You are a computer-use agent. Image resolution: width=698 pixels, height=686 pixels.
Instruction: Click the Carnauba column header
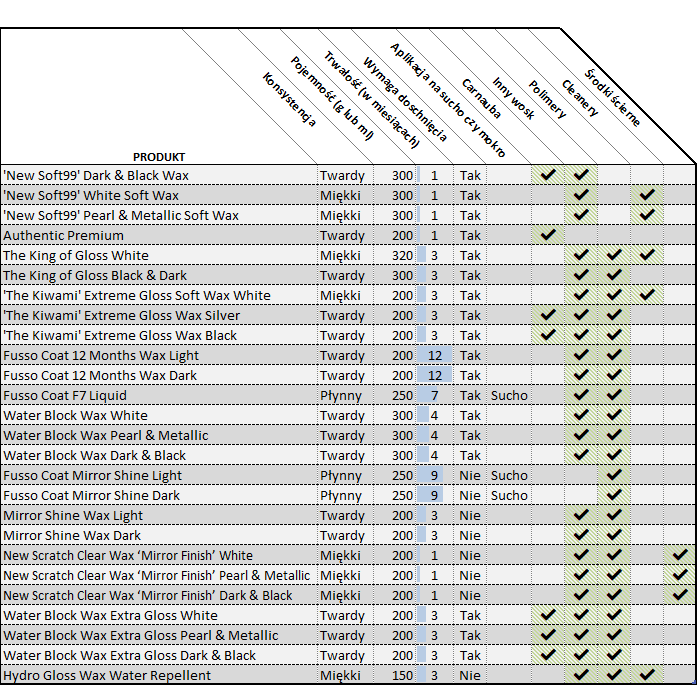(482, 99)
